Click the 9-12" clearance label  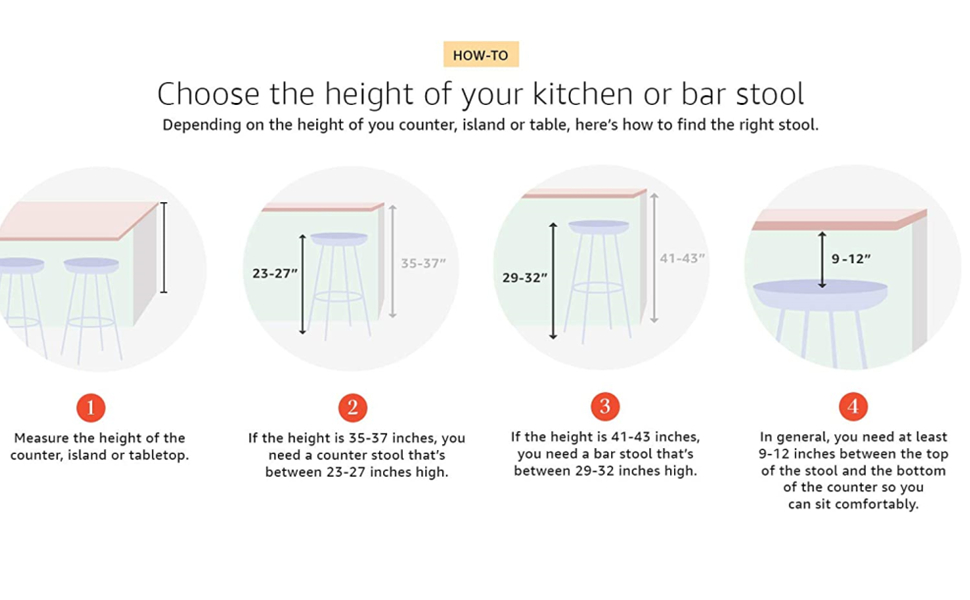click(851, 259)
